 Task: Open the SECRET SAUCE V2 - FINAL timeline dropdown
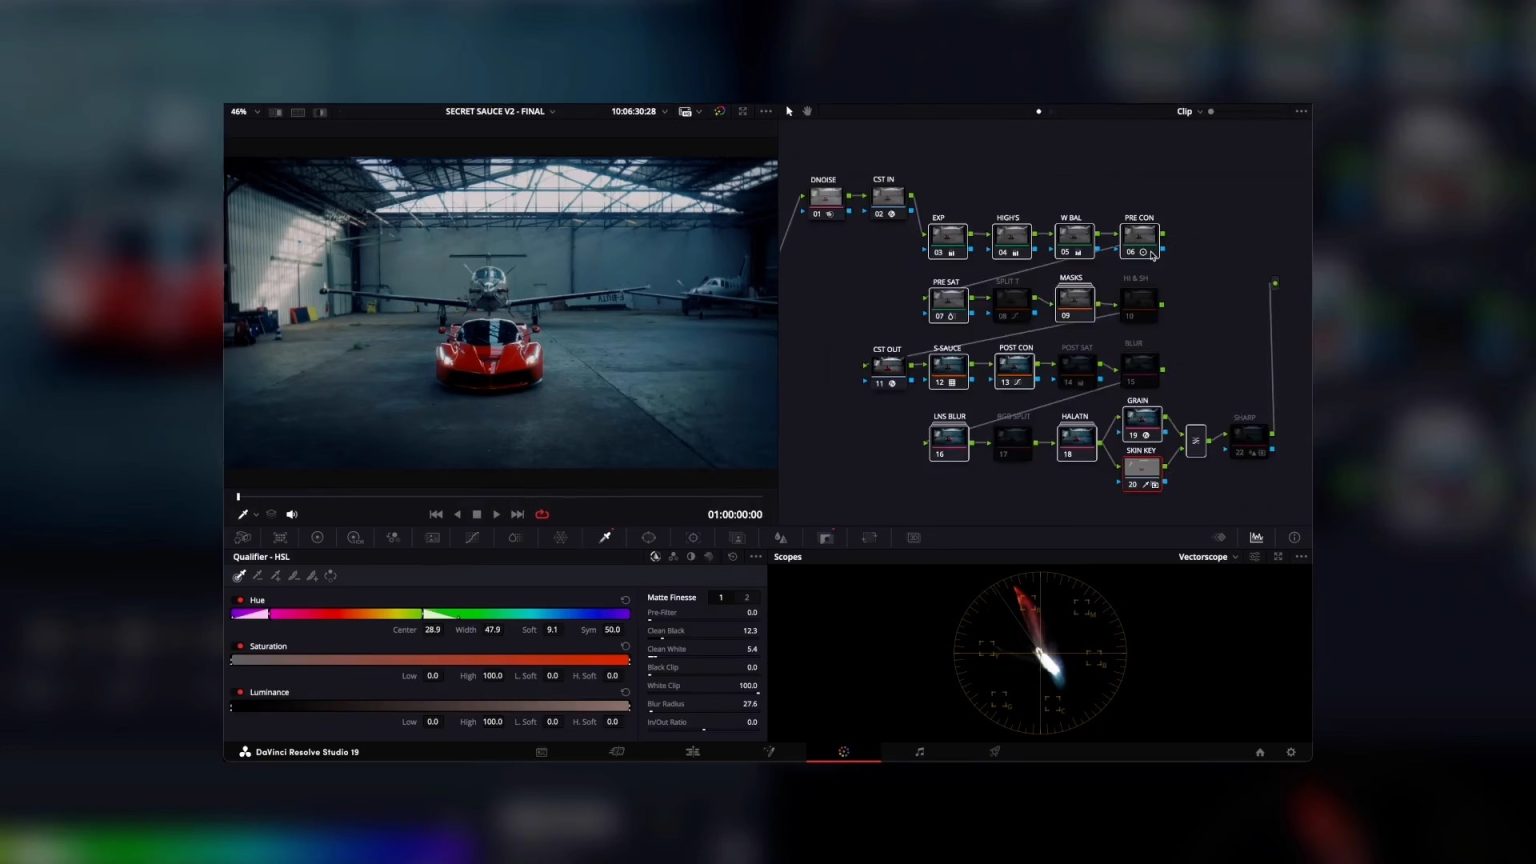point(500,112)
